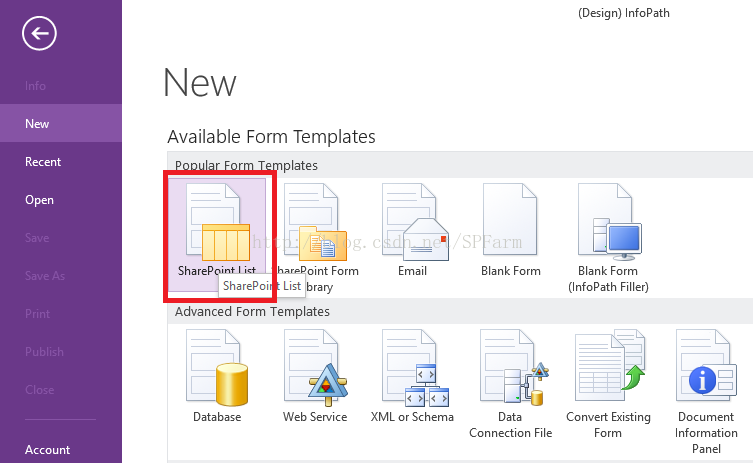Image resolution: width=754 pixels, height=463 pixels.
Task: Click Save As in the sidebar
Action: point(45,275)
